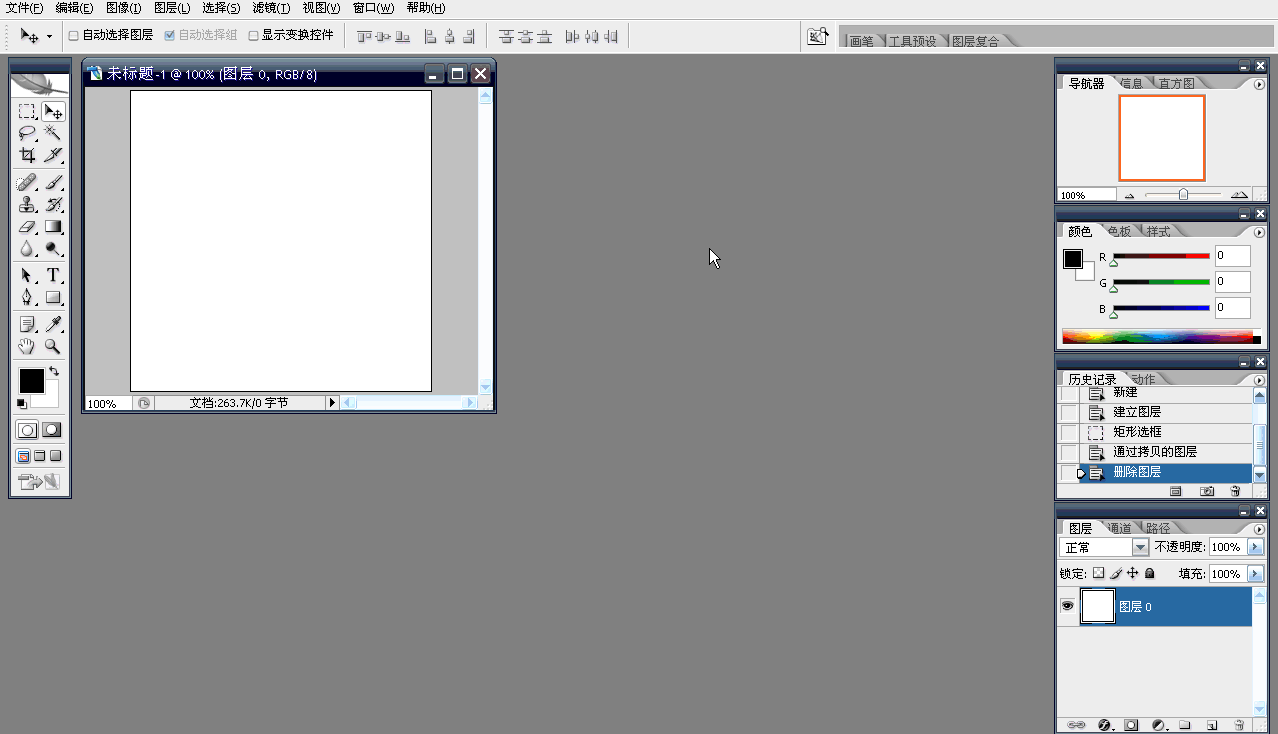Open the File Browser from options bar
Image resolution: width=1278 pixels, height=734 pixels.
pyautogui.click(x=818, y=37)
